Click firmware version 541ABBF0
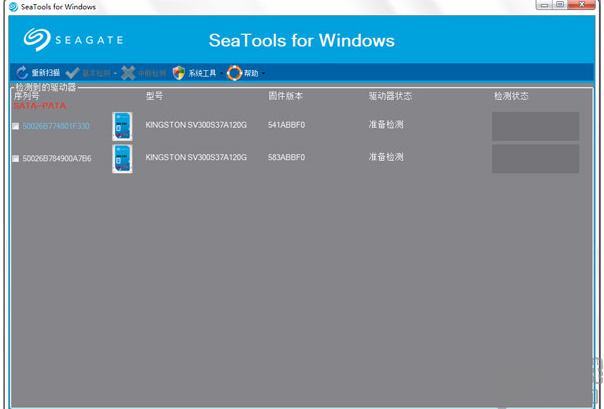Screen dimensions: 604x409 click(287, 125)
